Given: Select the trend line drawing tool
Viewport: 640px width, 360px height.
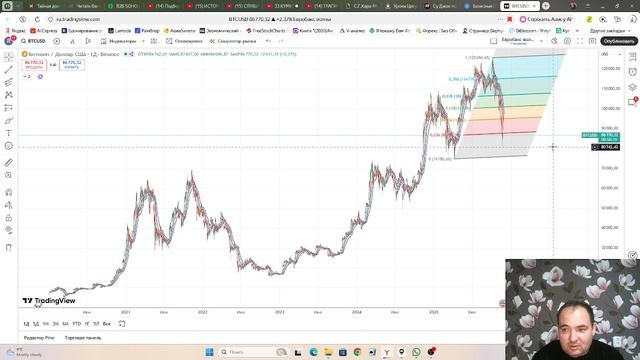Looking at the screenshot, I should [9, 70].
